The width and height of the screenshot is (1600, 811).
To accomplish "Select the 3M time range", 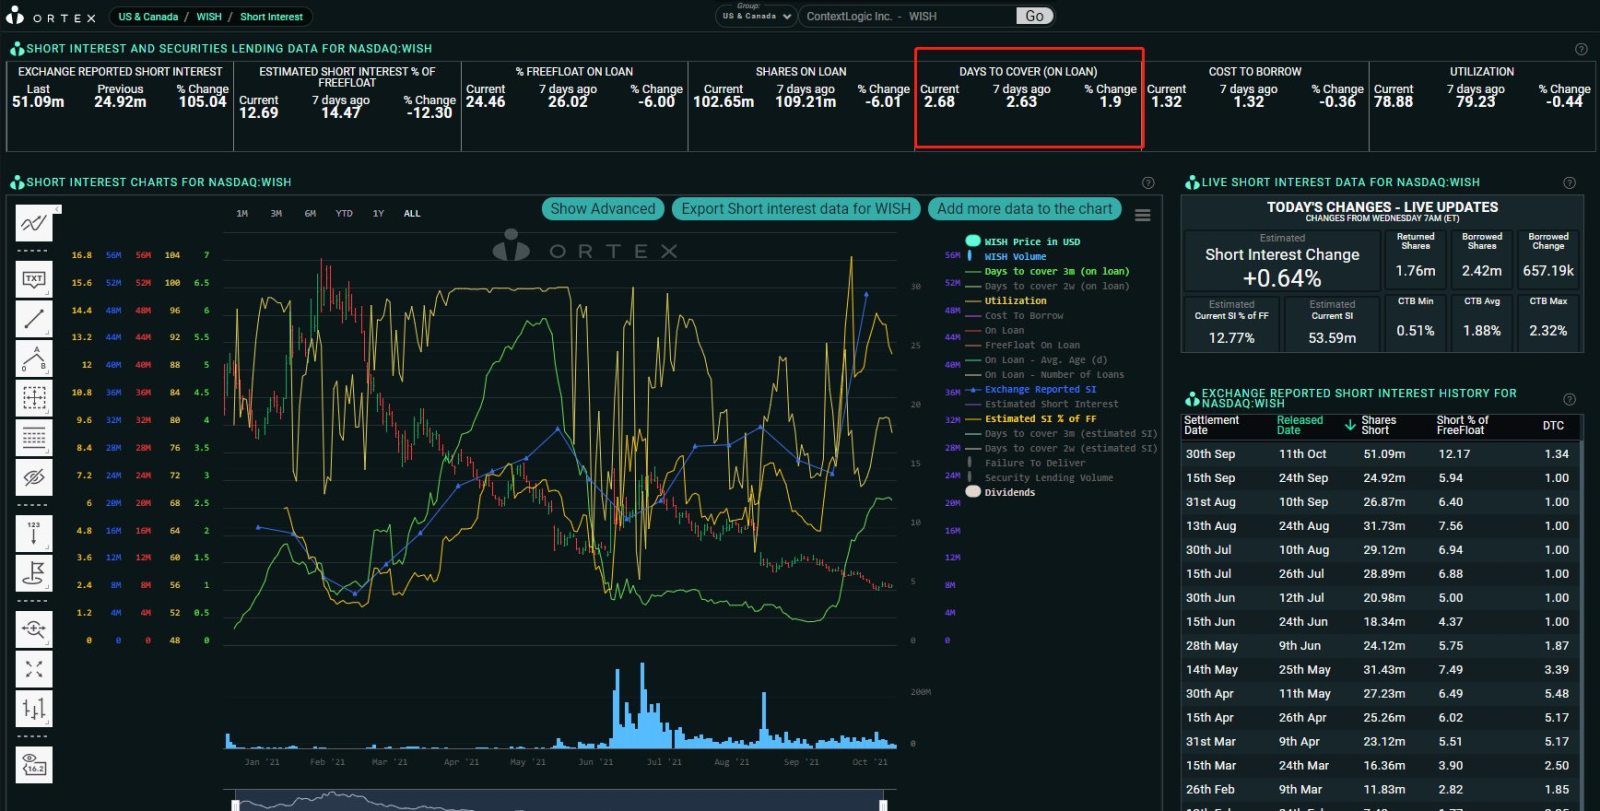I will (x=276, y=214).
